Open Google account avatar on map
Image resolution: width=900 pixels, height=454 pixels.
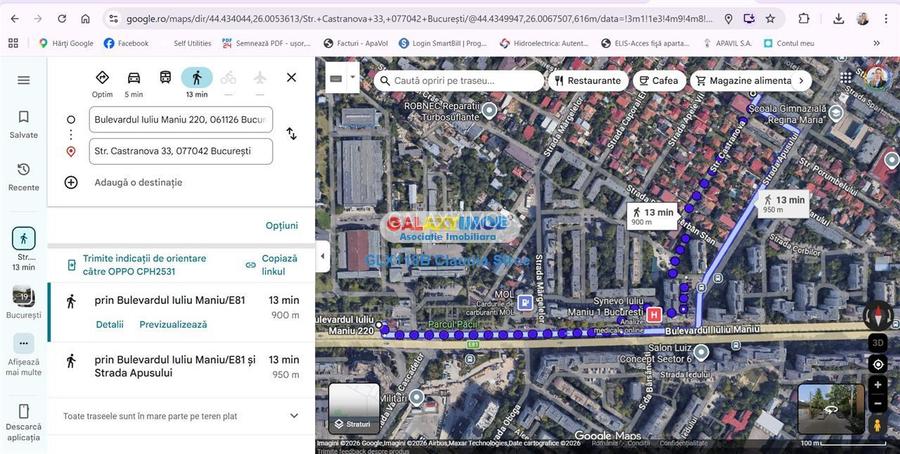(876, 77)
